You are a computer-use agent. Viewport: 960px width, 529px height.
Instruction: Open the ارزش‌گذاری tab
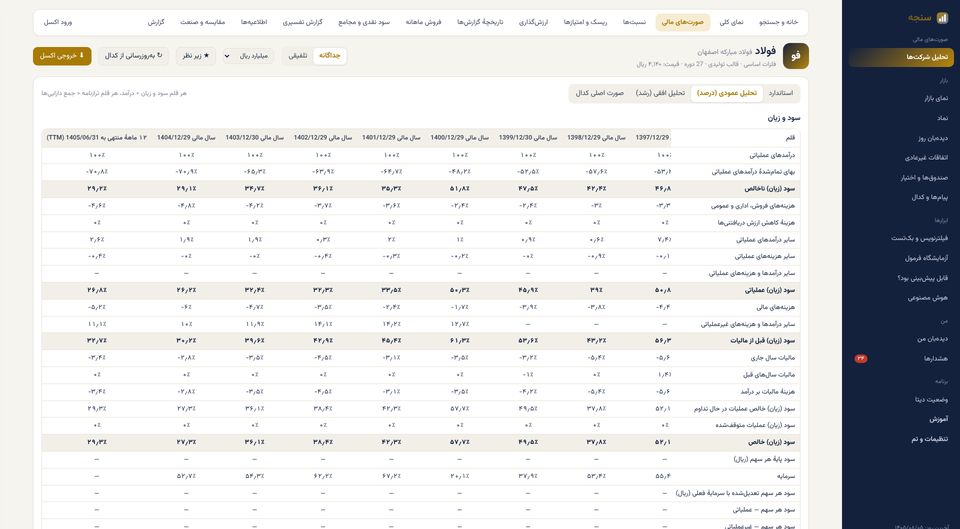click(x=533, y=22)
